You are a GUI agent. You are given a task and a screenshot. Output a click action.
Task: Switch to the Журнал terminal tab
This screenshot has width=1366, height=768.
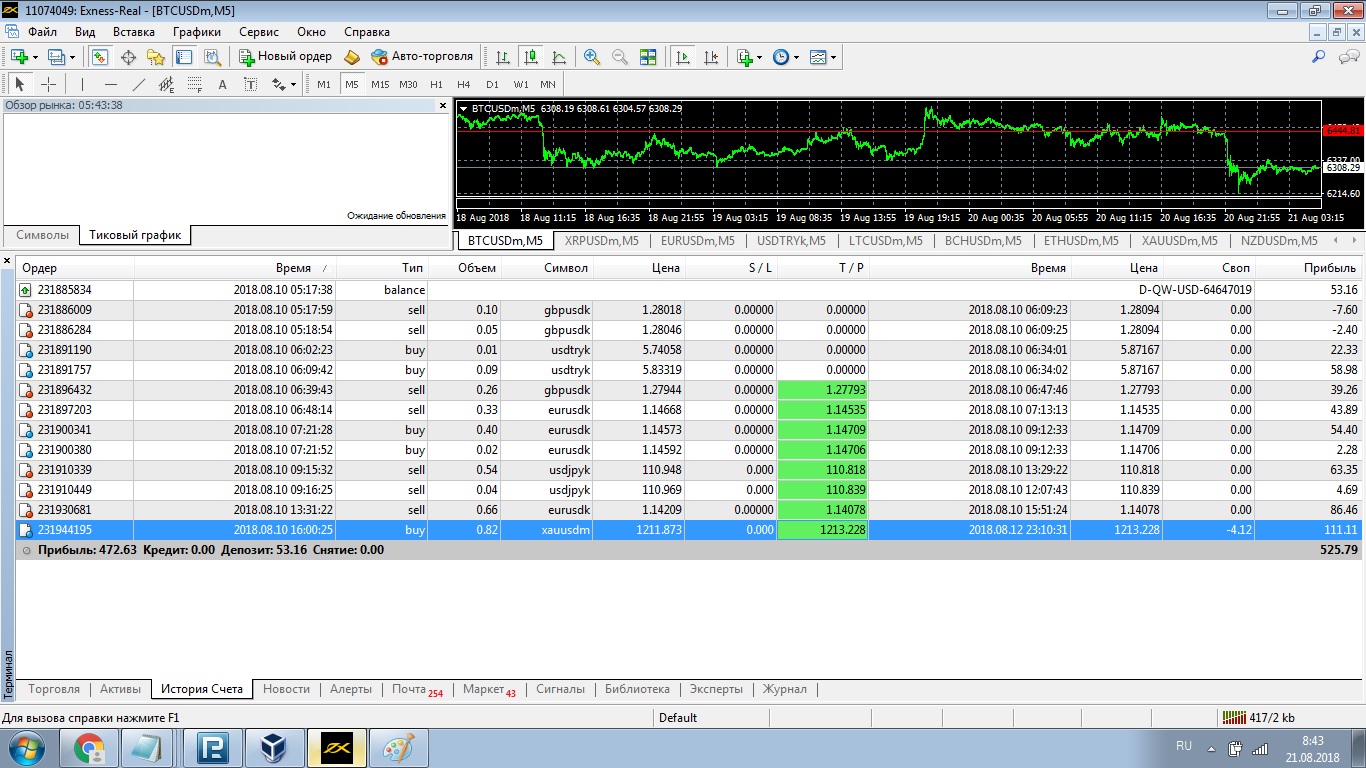784,689
